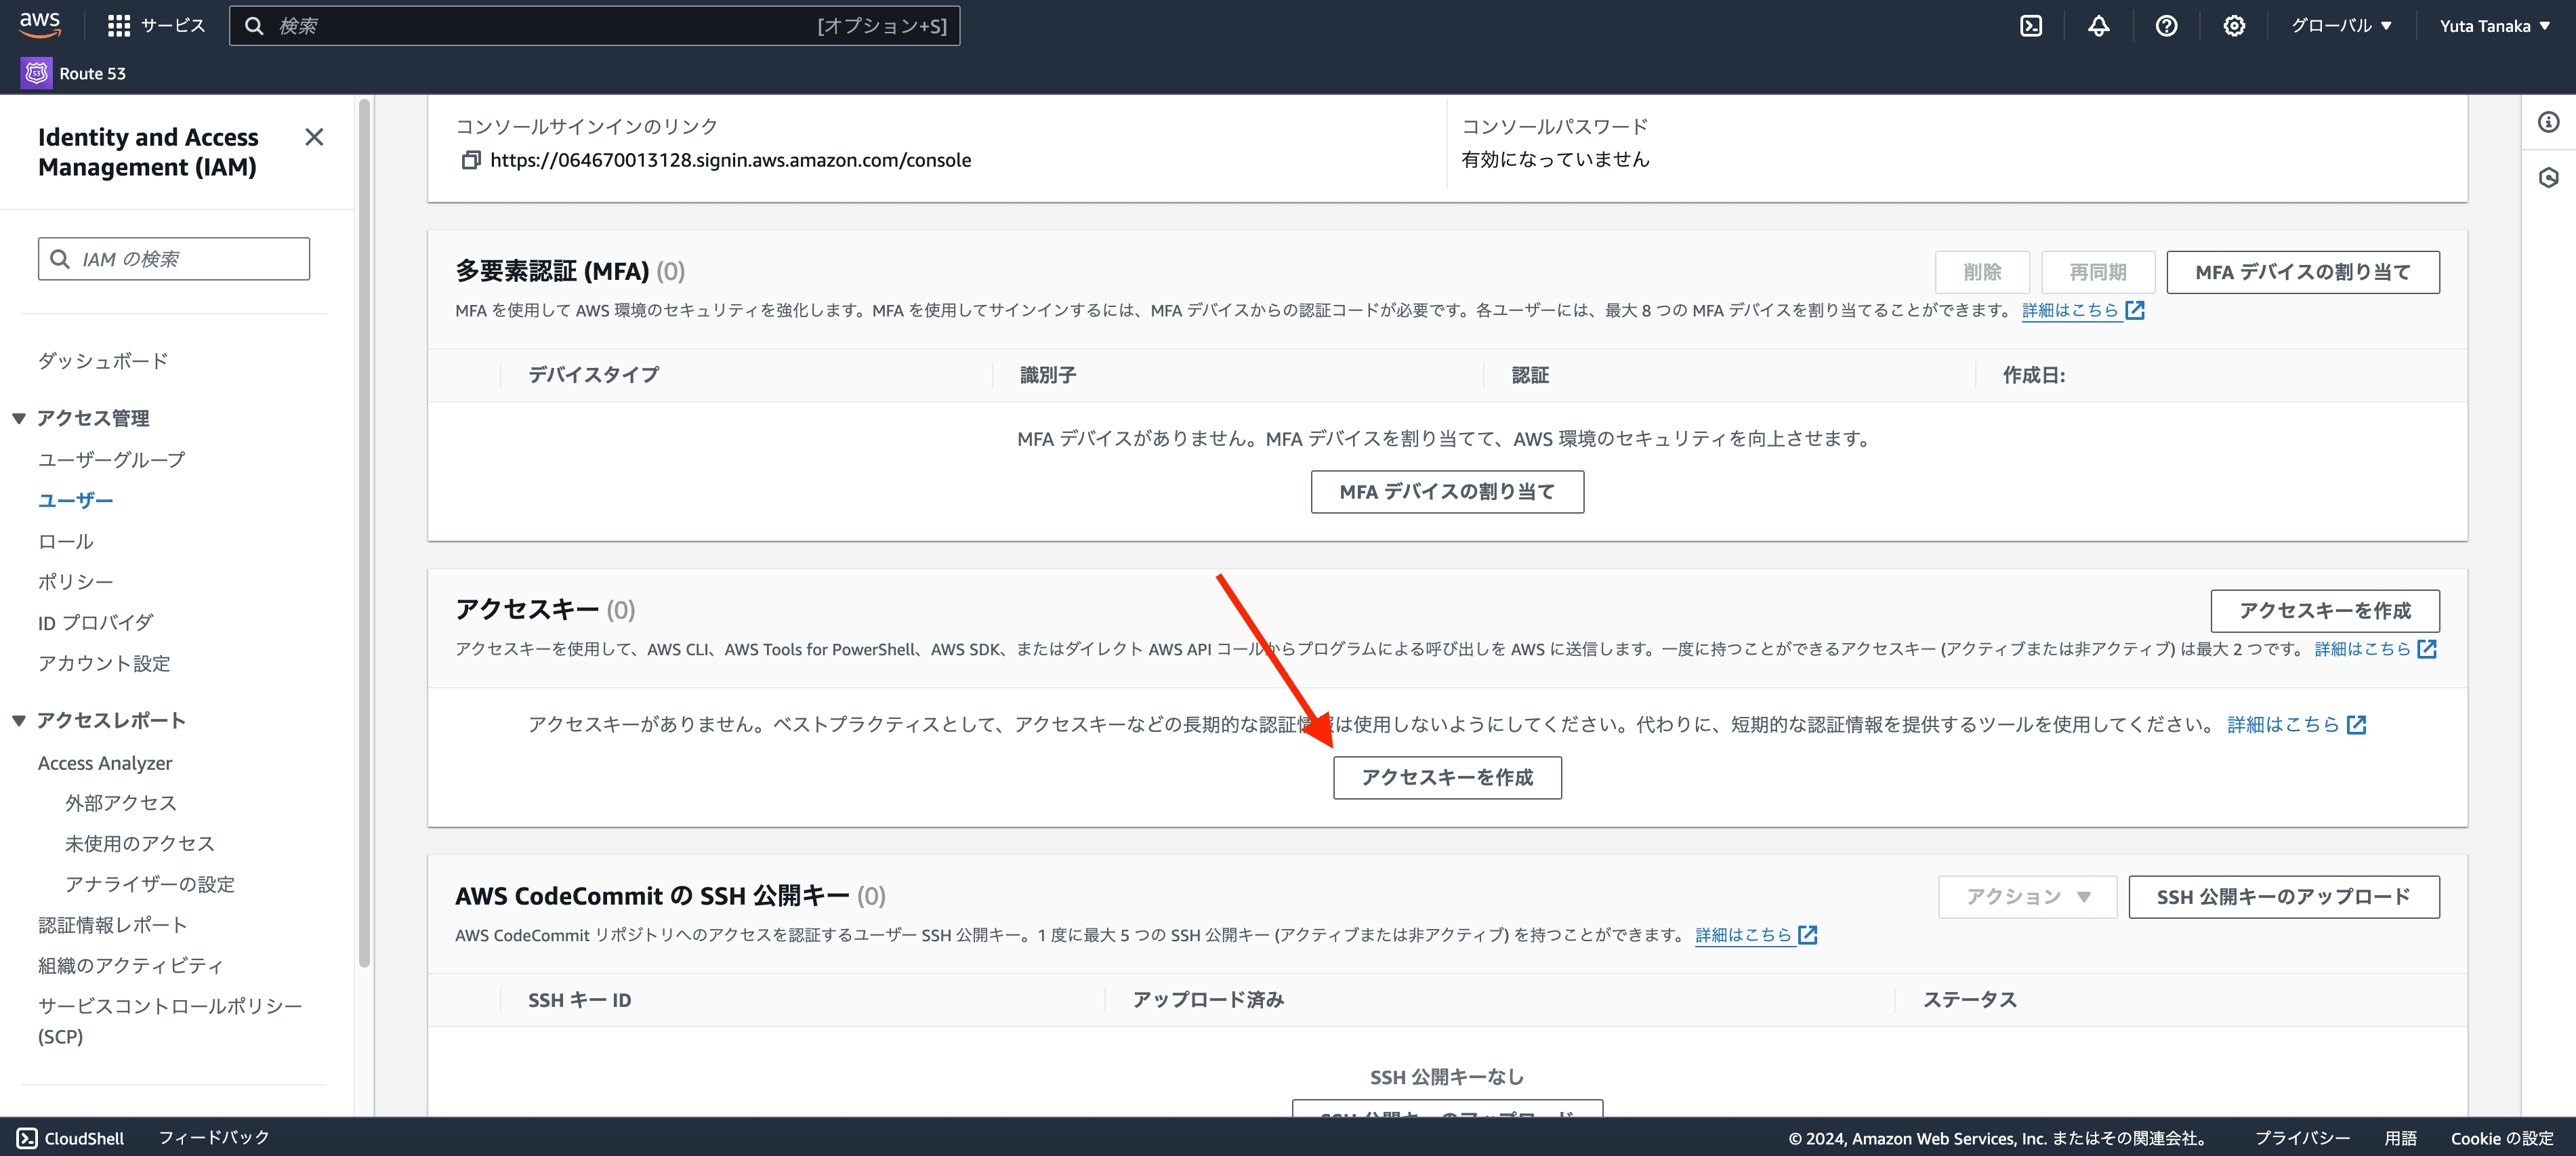Image resolution: width=2576 pixels, height=1156 pixels.
Task: Open the external link icon in the MFA description
Action: click(2135, 310)
